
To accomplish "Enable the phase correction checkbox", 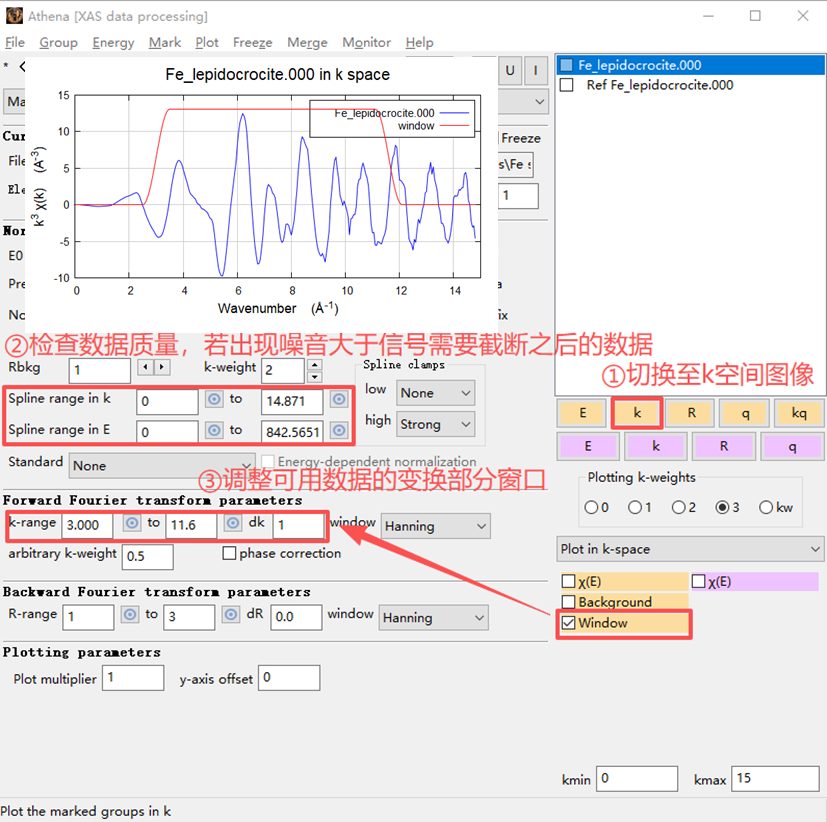I will tap(229, 553).
